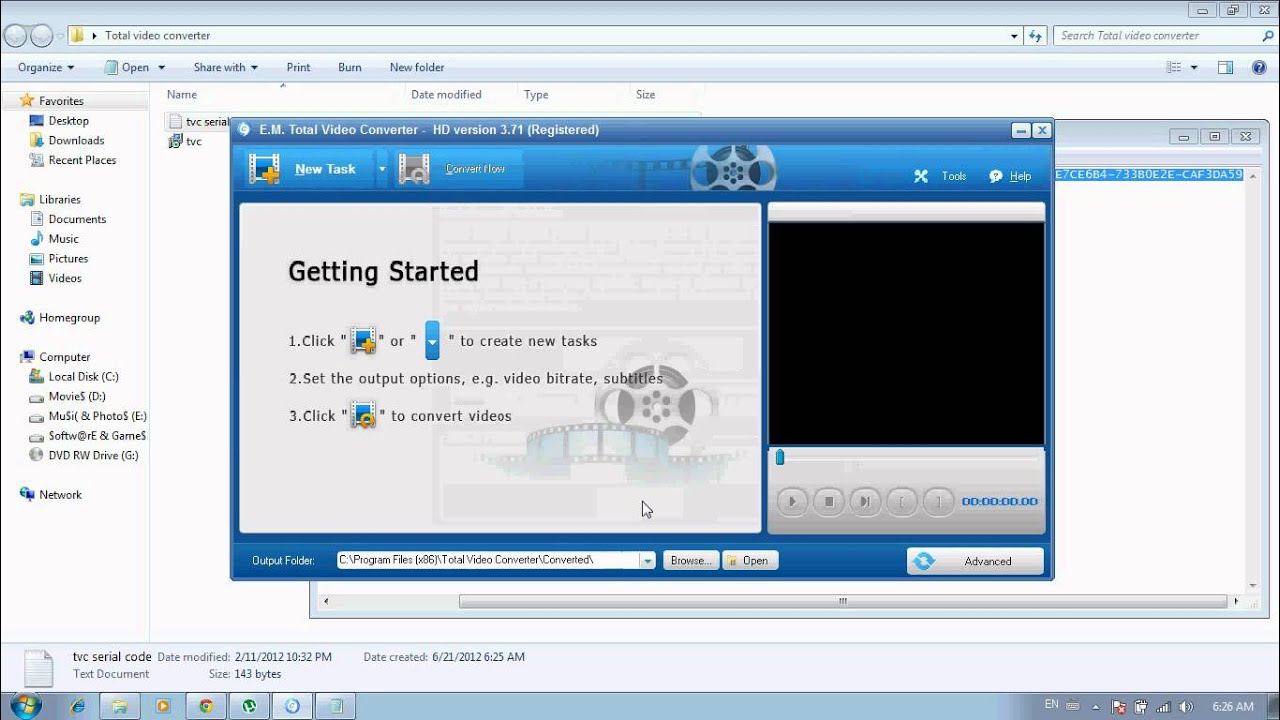Open DVD RW Drive (G:)
The image size is (1280, 720).
[93, 455]
